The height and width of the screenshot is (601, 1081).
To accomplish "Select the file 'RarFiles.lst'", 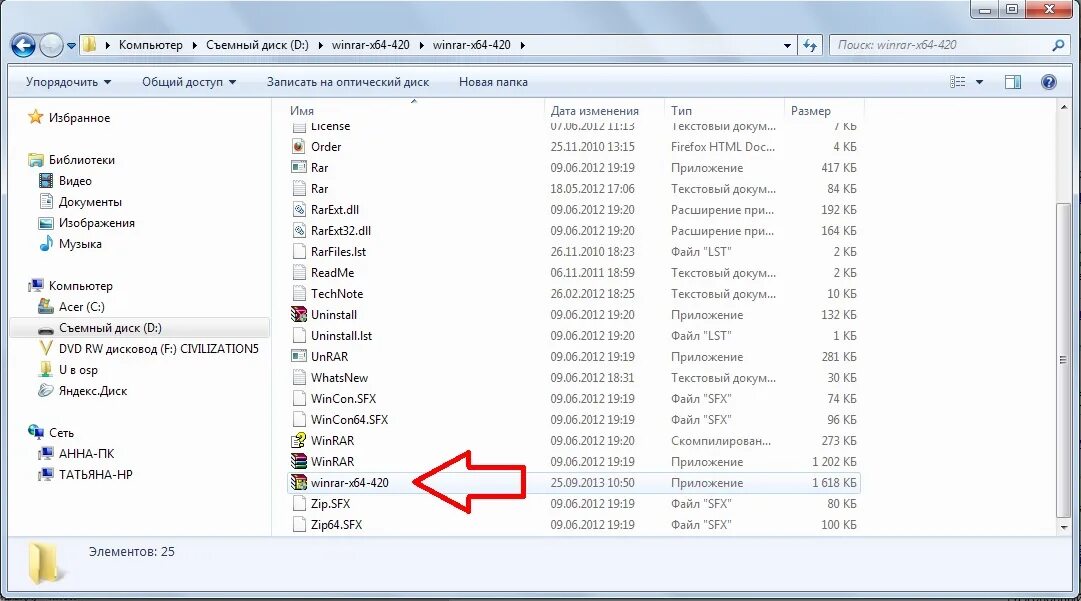I will point(339,252).
